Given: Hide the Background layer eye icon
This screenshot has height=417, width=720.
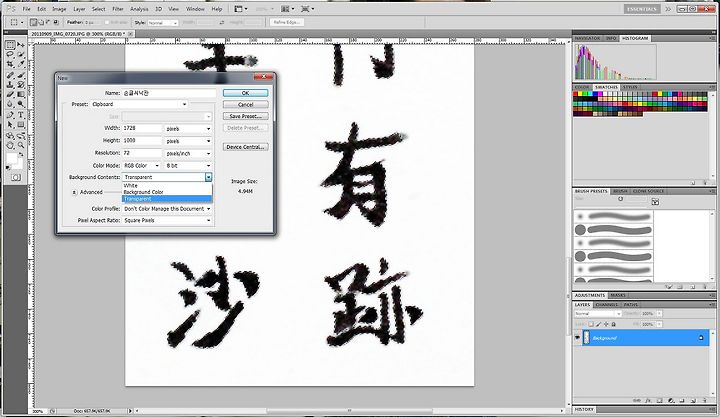Looking at the screenshot, I should pyautogui.click(x=578, y=338).
